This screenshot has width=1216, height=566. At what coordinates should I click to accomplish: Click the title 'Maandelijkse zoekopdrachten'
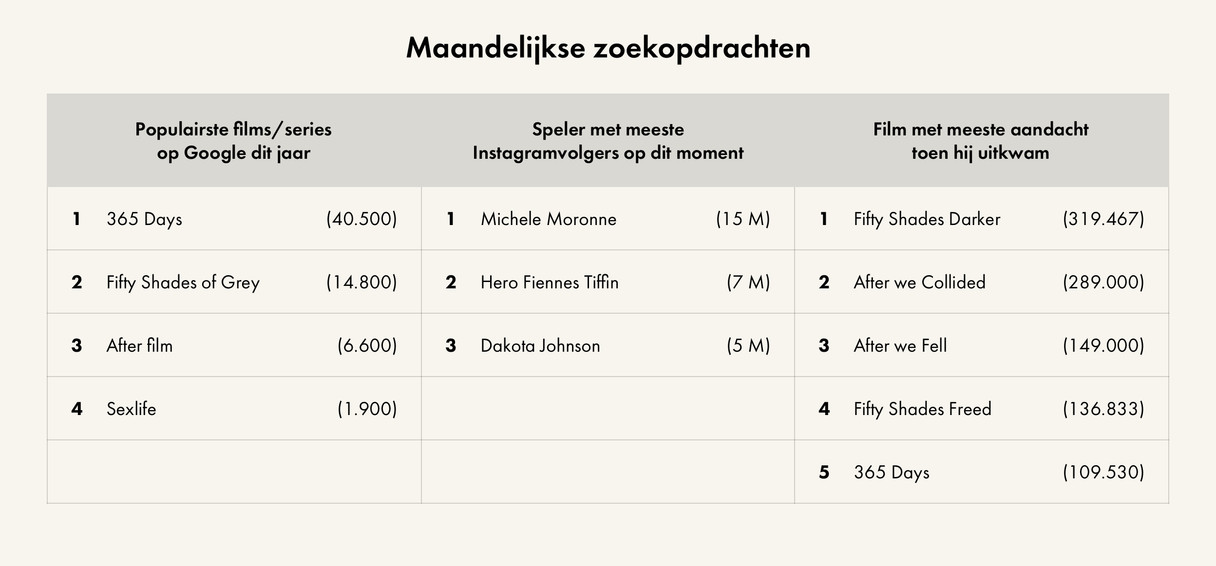[x=607, y=48]
